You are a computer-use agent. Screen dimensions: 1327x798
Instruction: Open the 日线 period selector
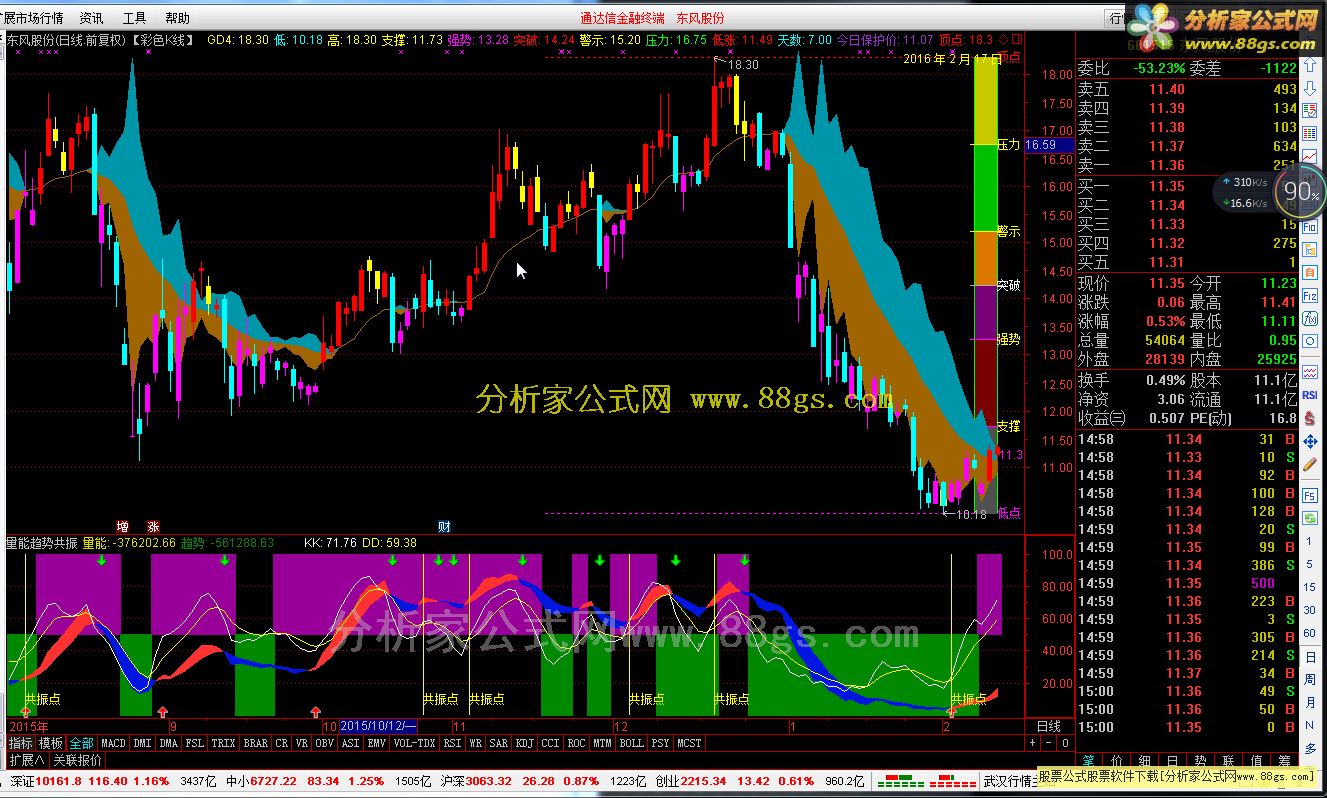[x=1048, y=726]
